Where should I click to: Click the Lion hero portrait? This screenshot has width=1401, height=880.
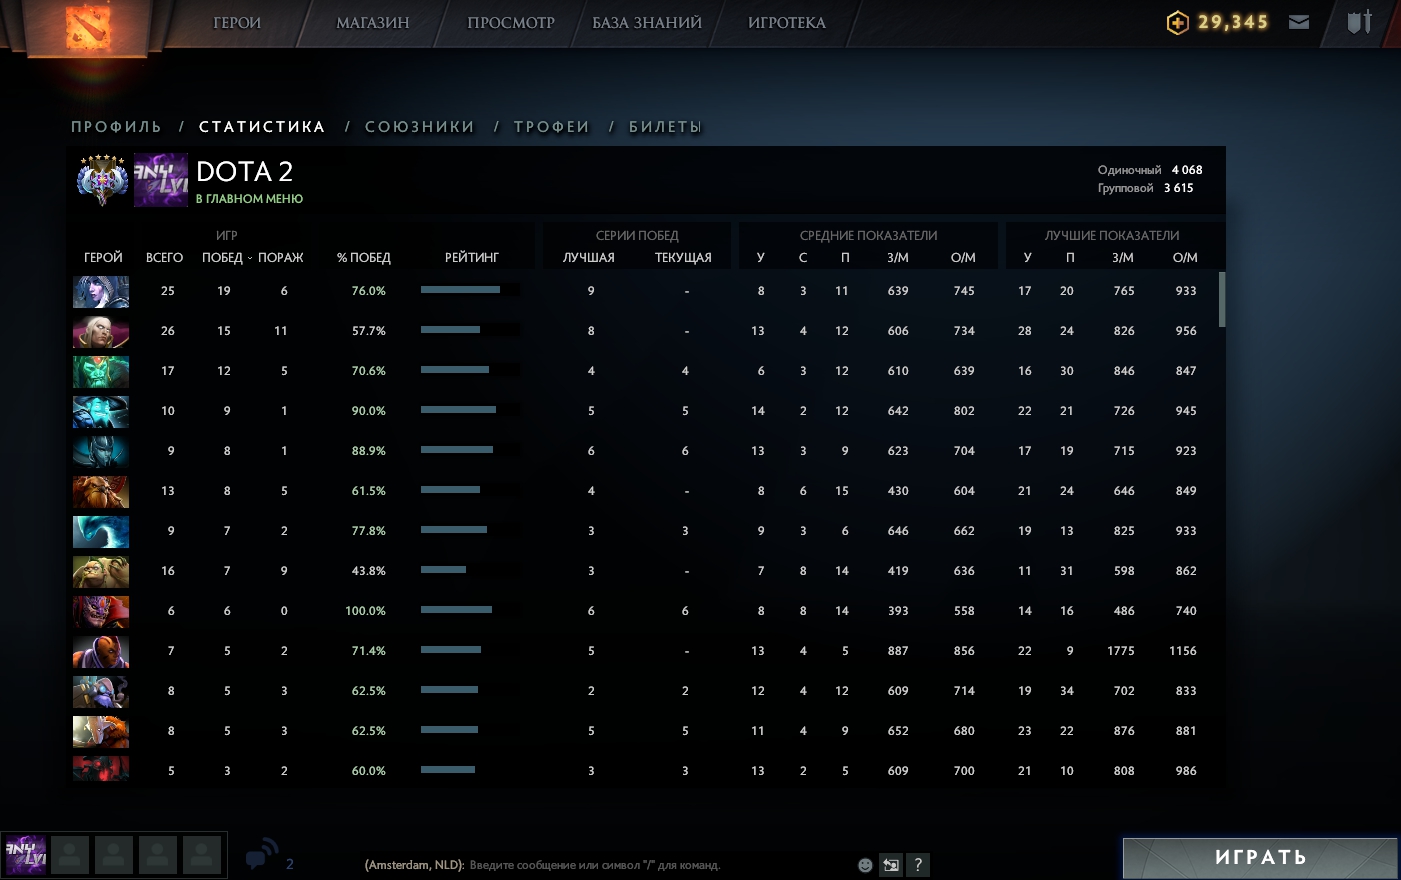101,611
